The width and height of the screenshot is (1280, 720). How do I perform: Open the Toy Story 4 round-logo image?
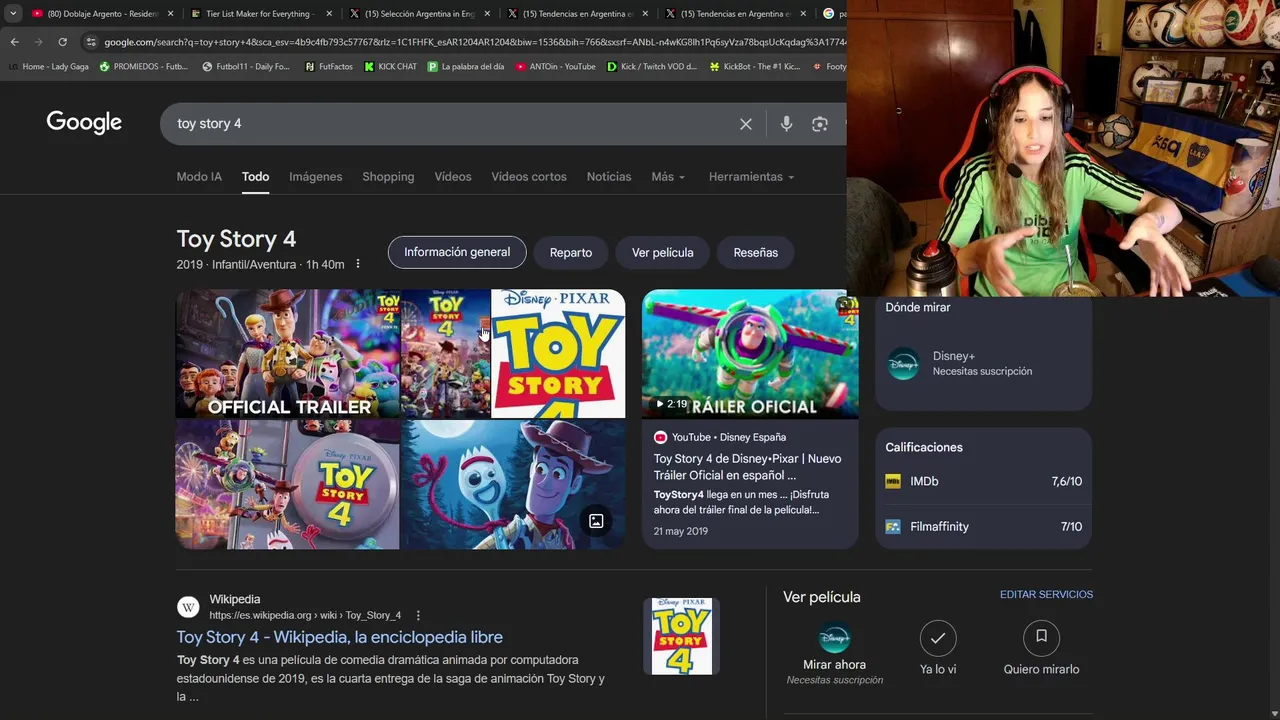[288, 485]
